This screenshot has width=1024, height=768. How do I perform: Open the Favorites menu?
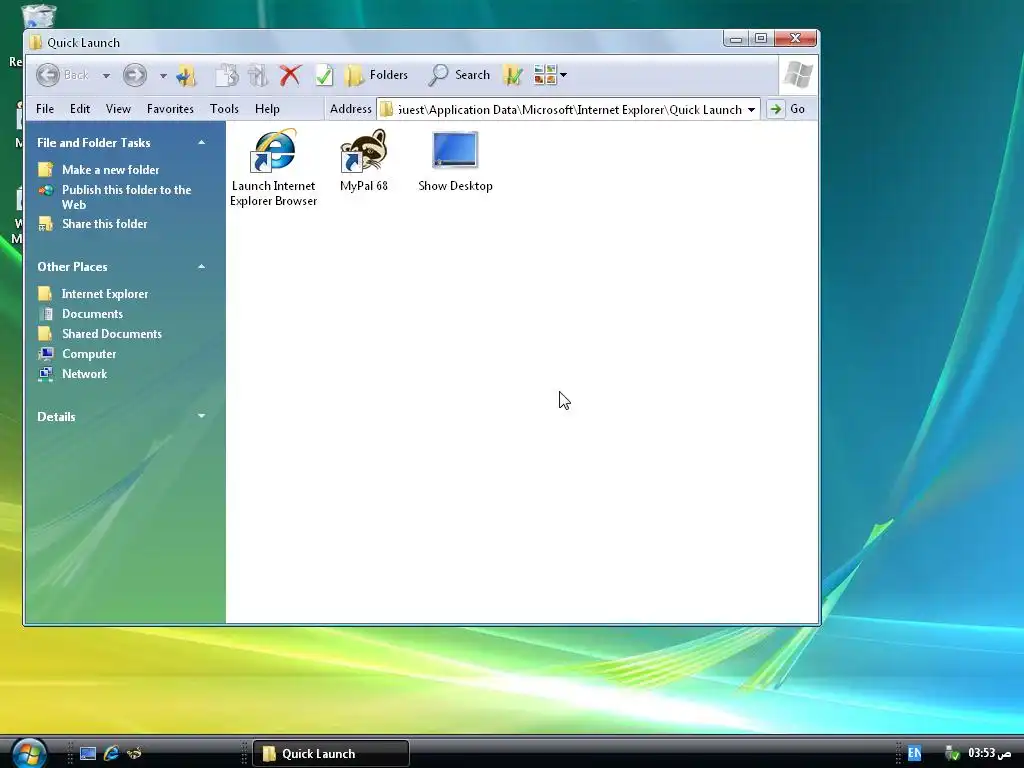(x=170, y=109)
